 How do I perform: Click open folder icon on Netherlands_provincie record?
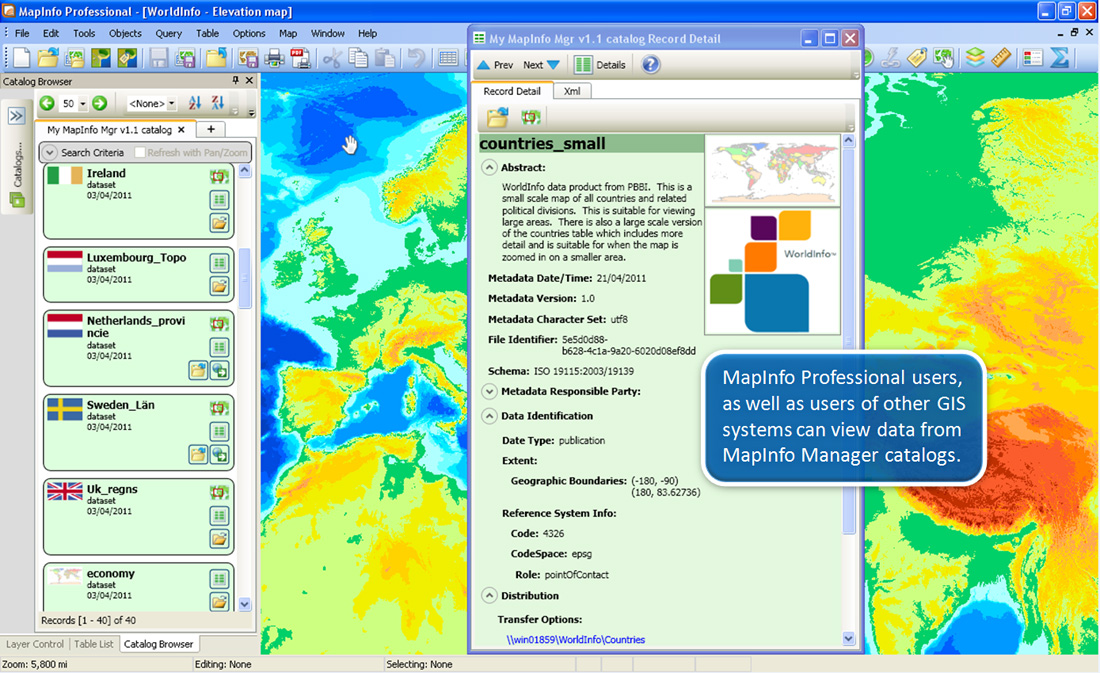[x=199, y=371]
